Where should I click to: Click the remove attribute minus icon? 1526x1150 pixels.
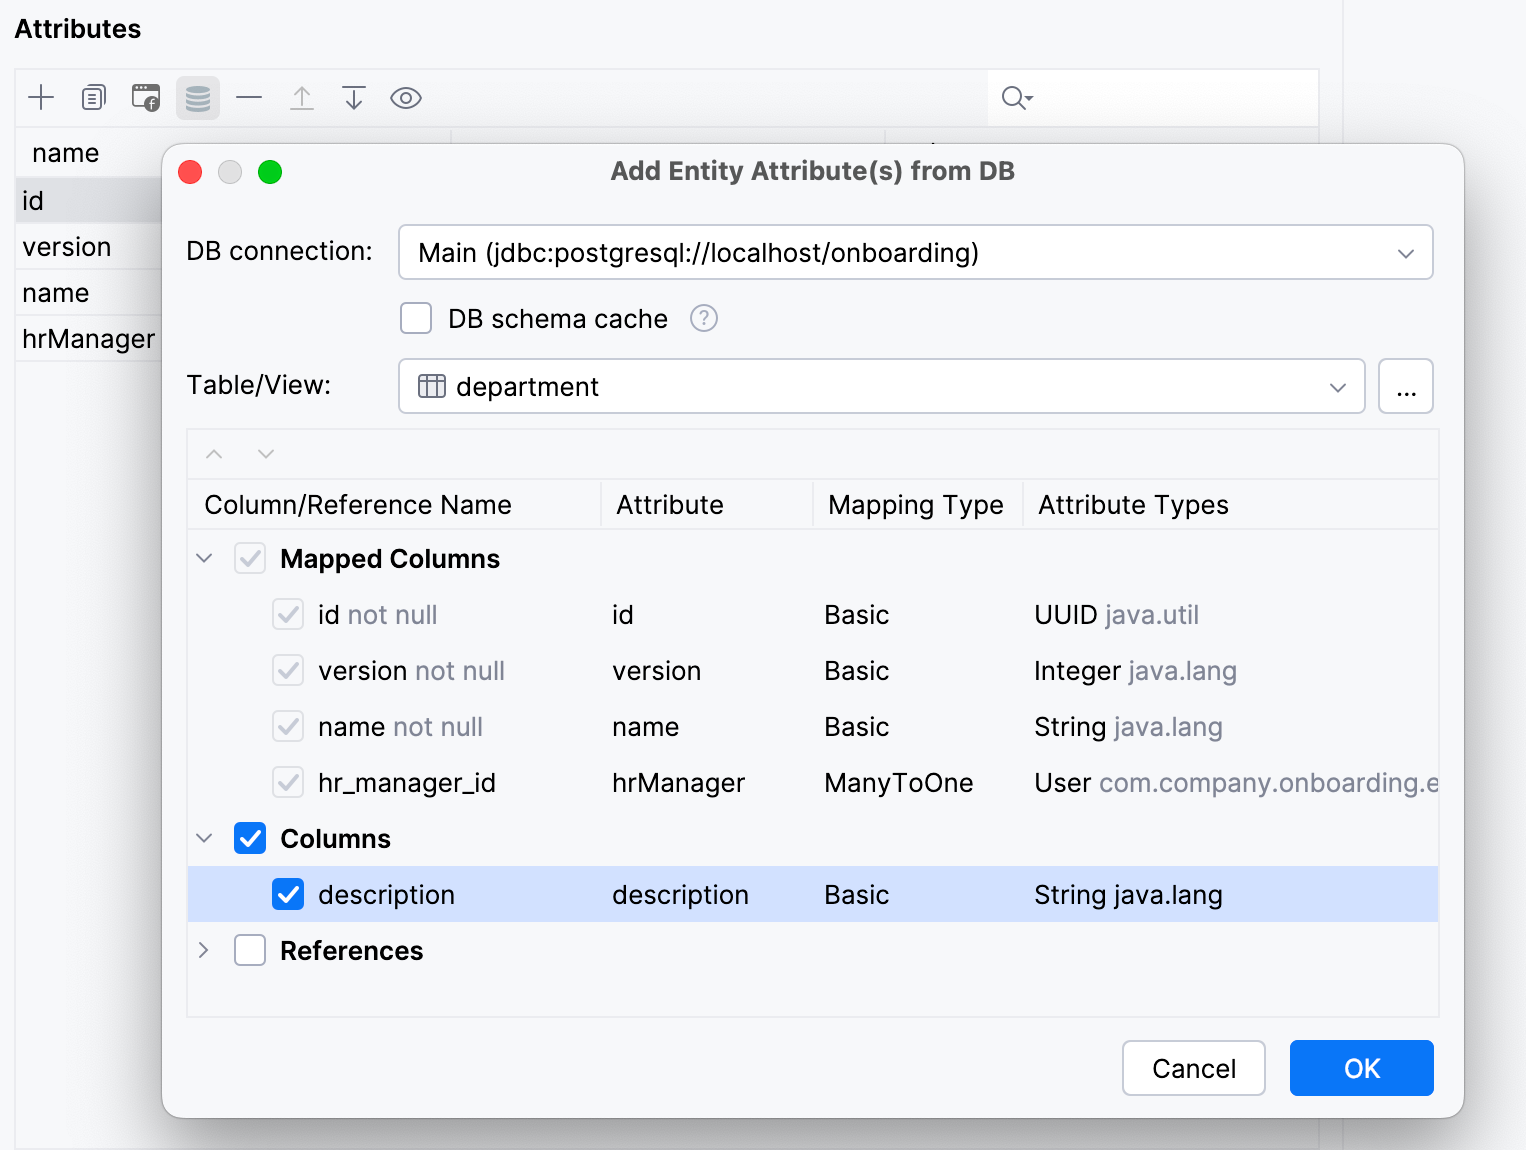click(249, 98)
